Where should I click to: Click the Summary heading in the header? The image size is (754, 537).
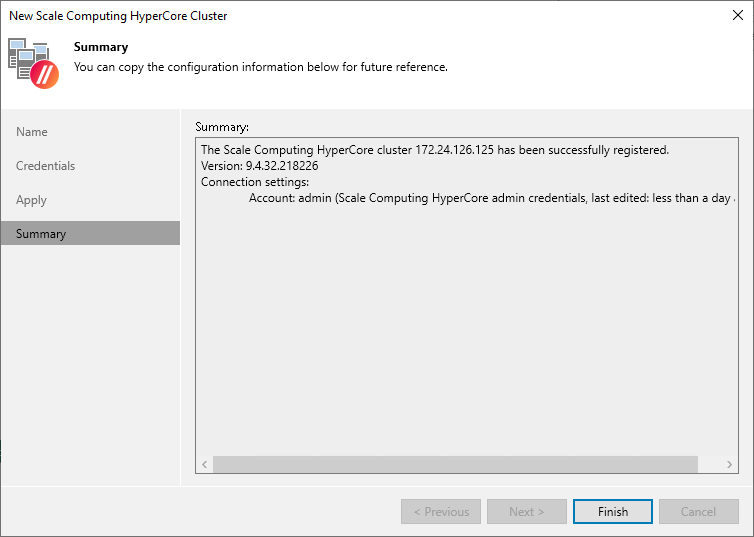pos(101,47)
